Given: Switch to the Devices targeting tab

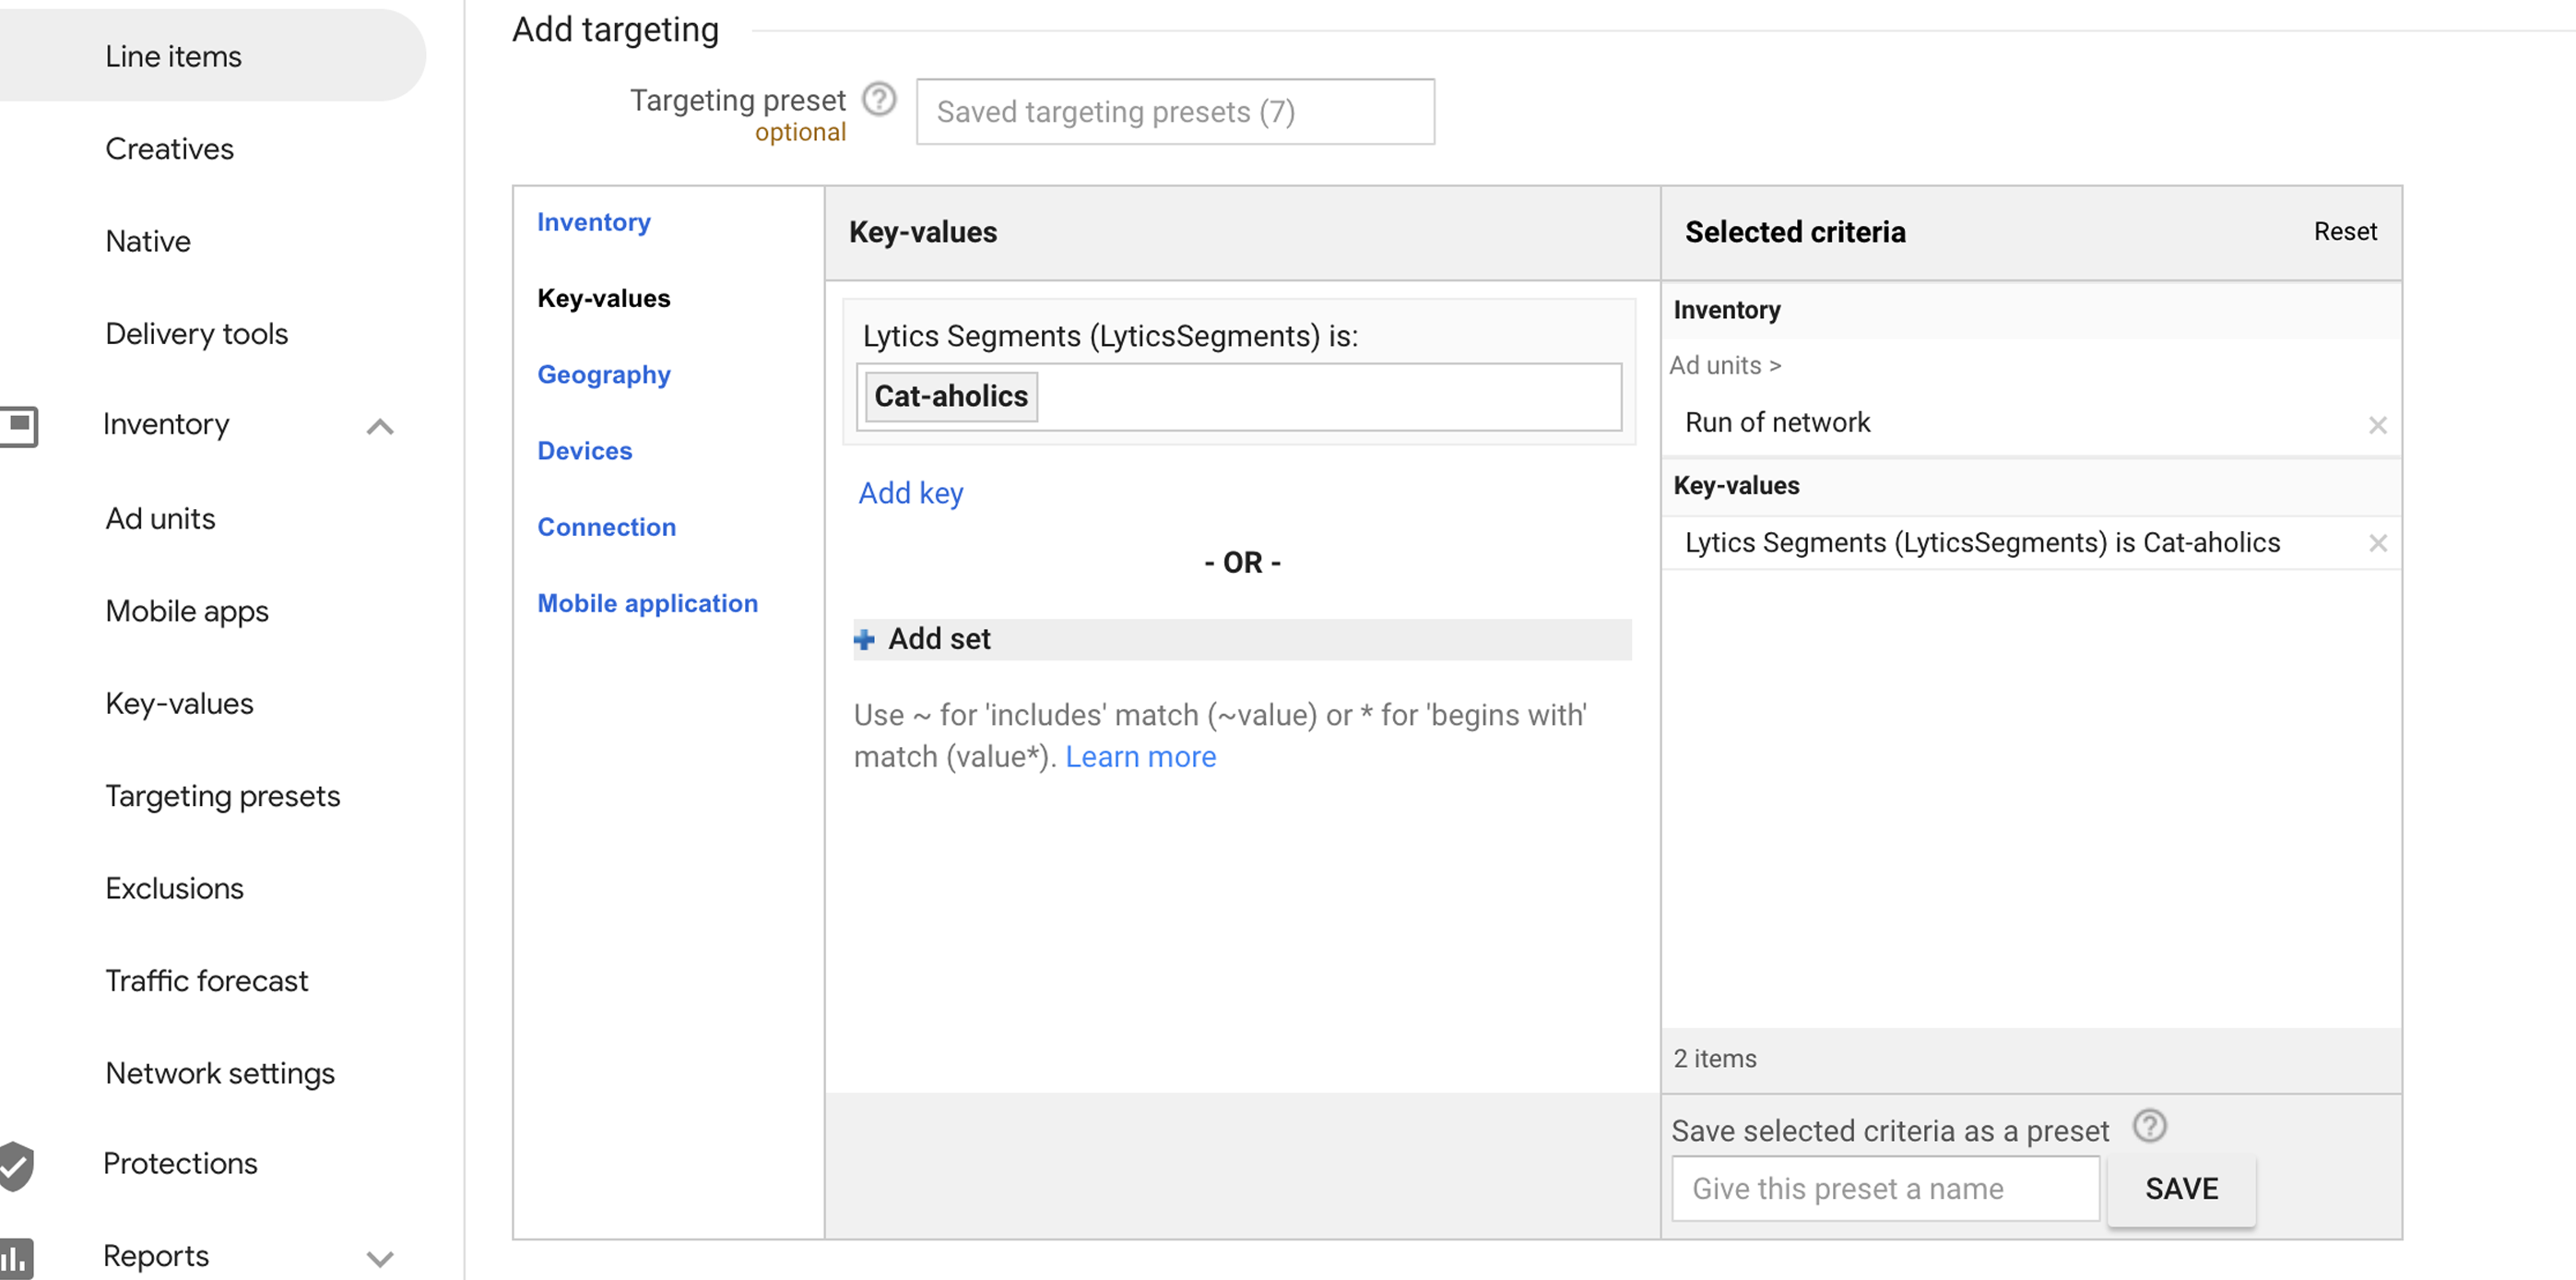Looking at the screenshot, I should (x=584, y=451).
